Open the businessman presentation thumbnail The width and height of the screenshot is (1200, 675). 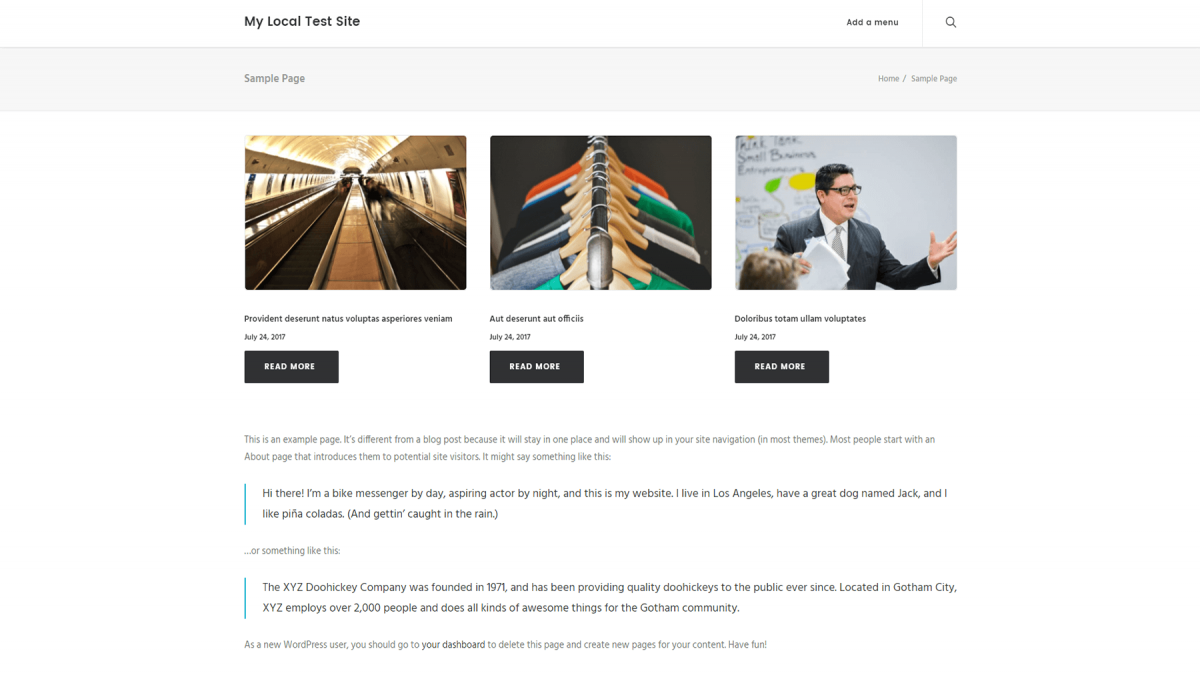coord(846,213)
